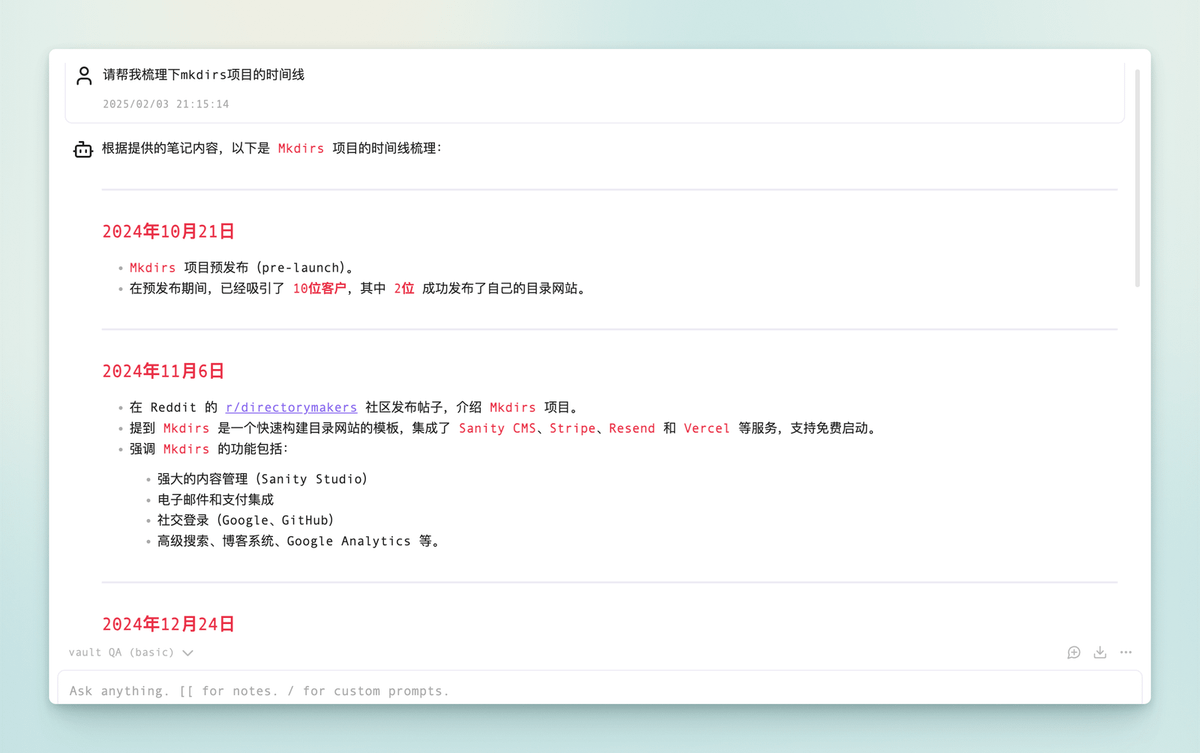Open the vault QA (basic) mode dropdown
1200x753 pixels.
131,652
